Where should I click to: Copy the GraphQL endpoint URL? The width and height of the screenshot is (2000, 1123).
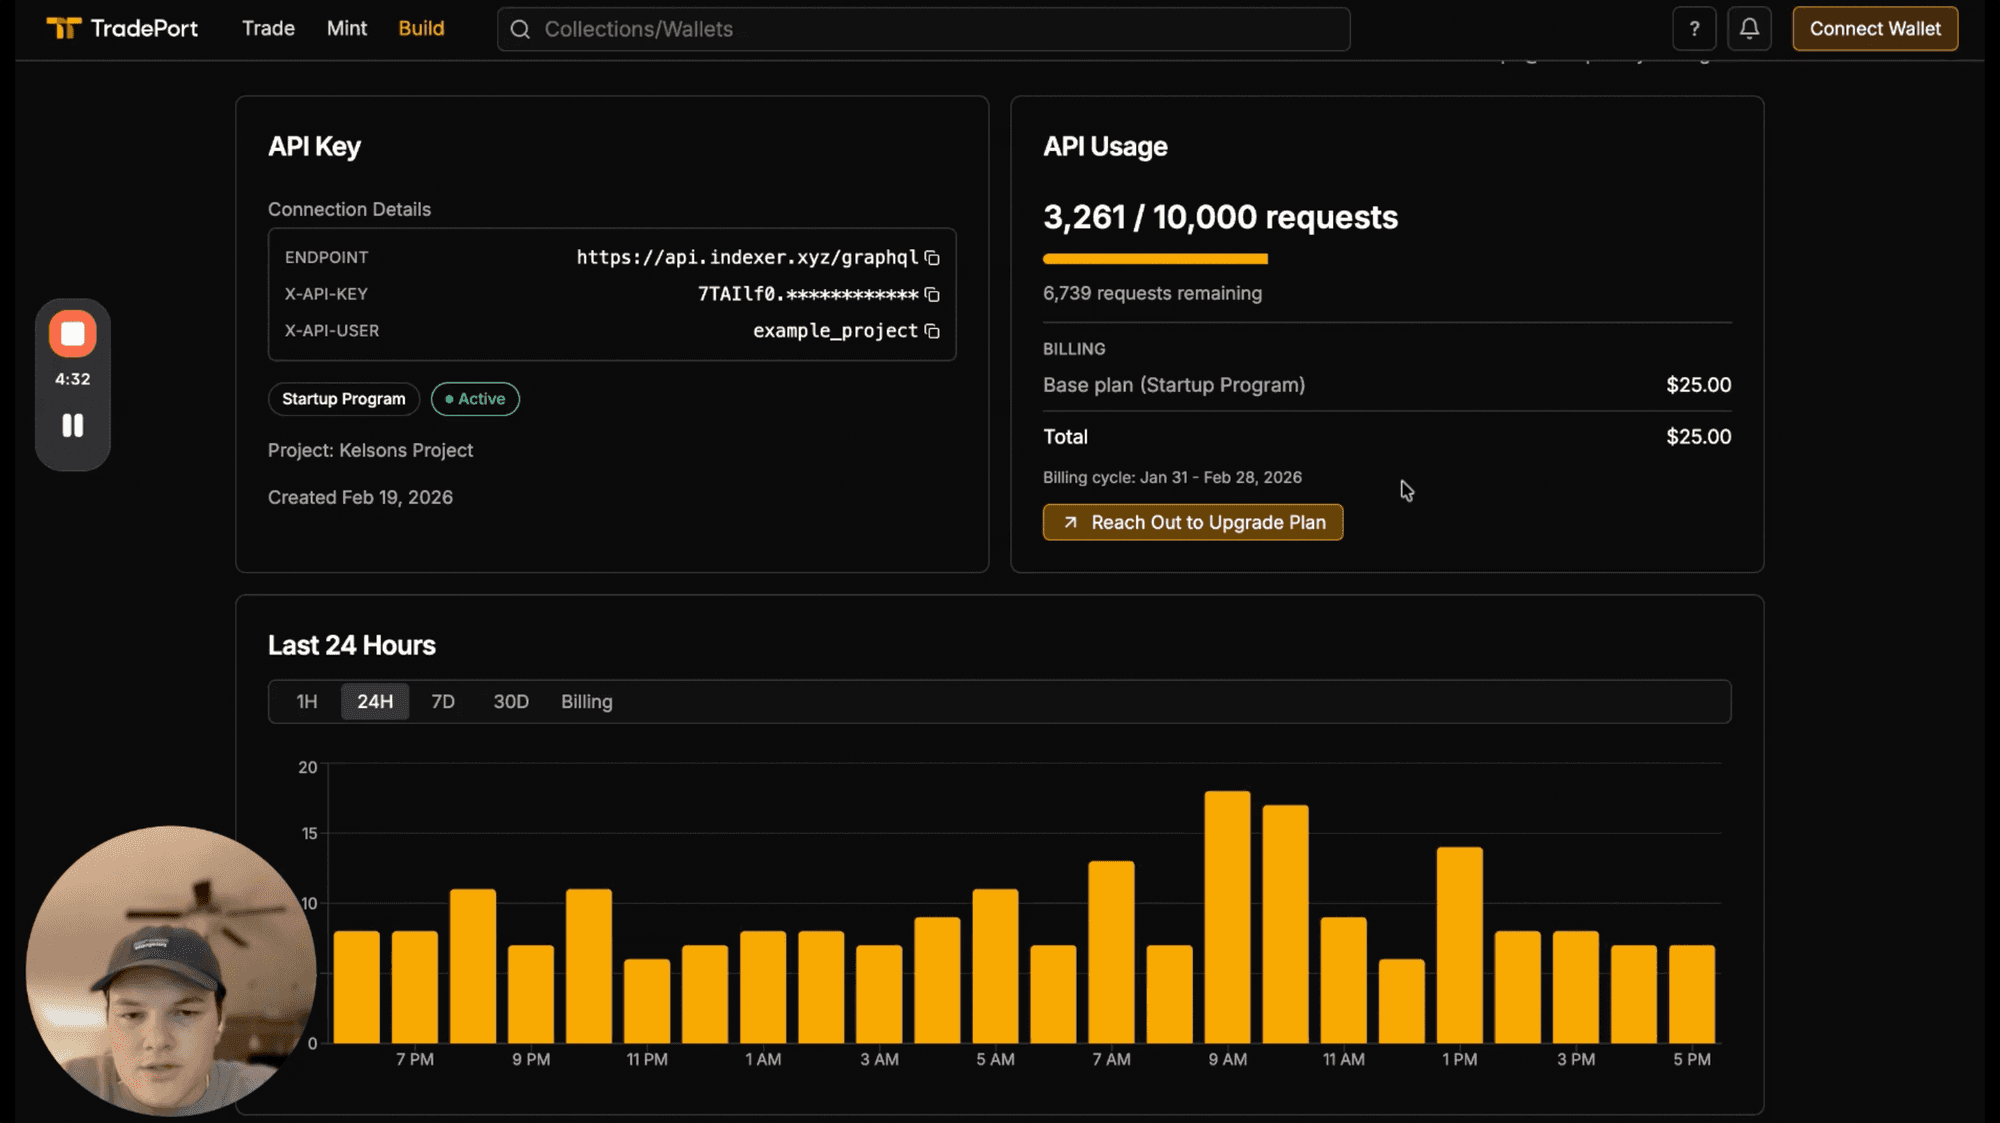point(931,257)
